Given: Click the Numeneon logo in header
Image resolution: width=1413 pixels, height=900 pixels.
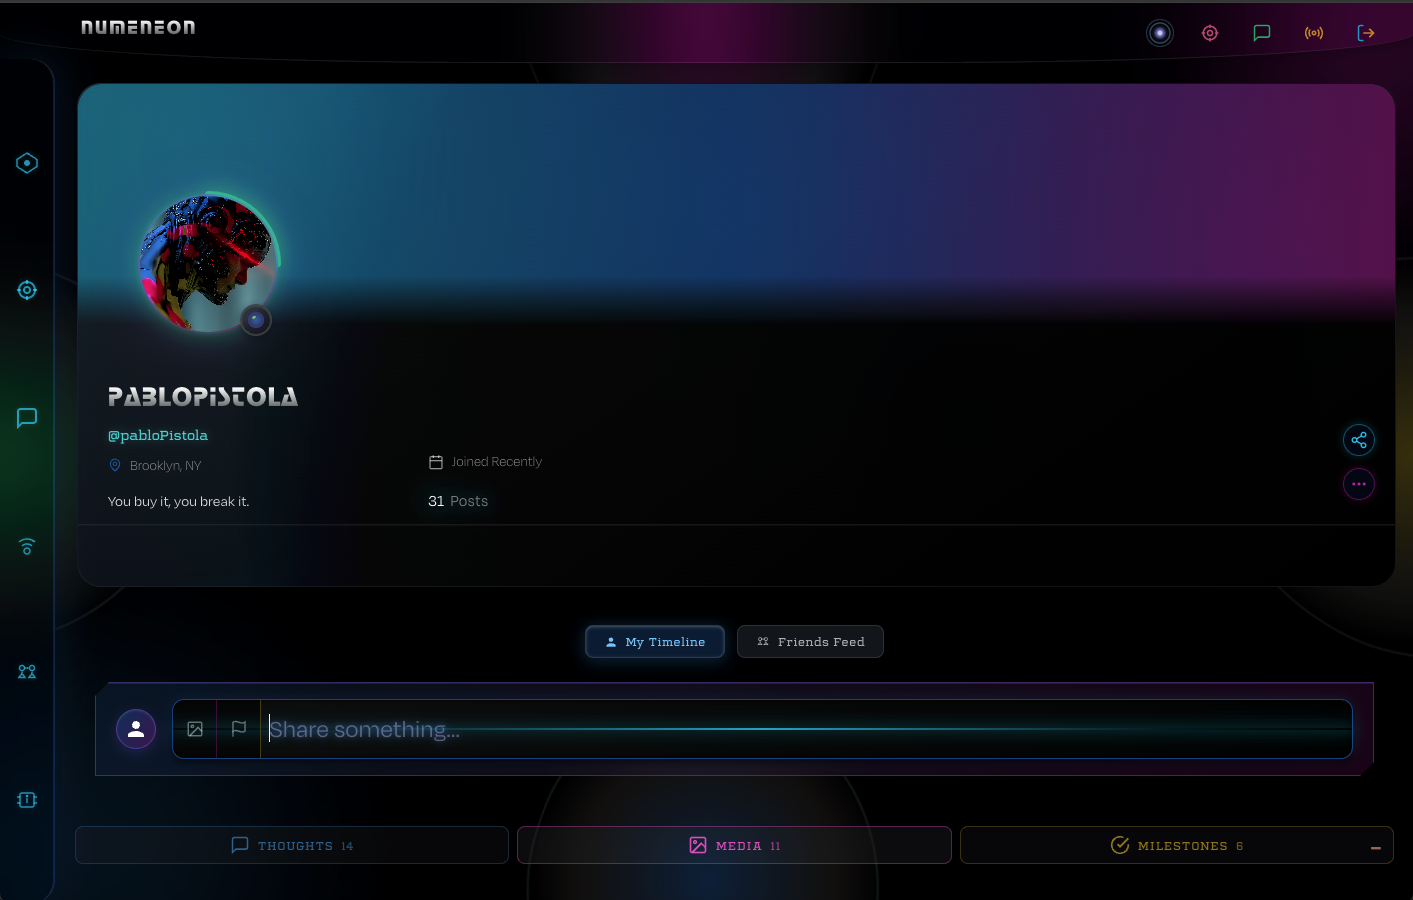Looking at the screenshot, I should coord(138,27).
